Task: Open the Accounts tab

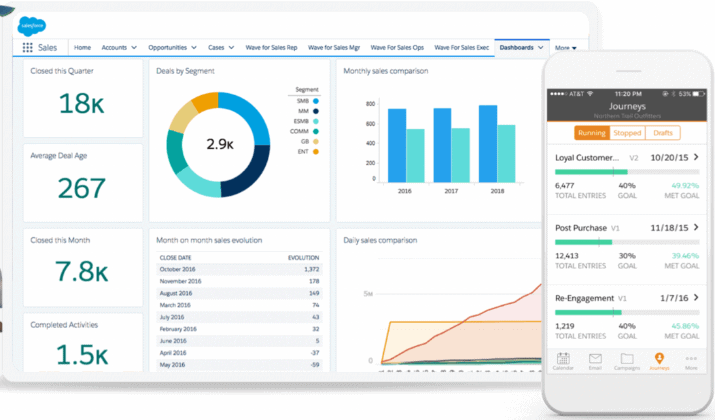Action: [x=114, y=47]
